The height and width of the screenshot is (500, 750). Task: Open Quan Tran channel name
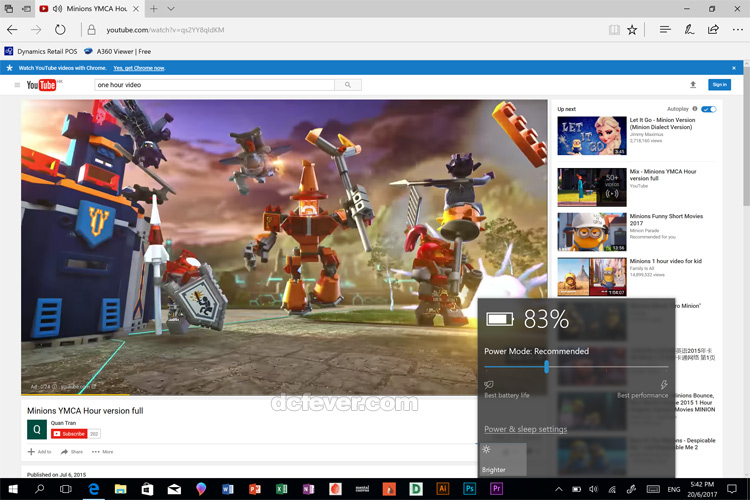pos(63,423)
